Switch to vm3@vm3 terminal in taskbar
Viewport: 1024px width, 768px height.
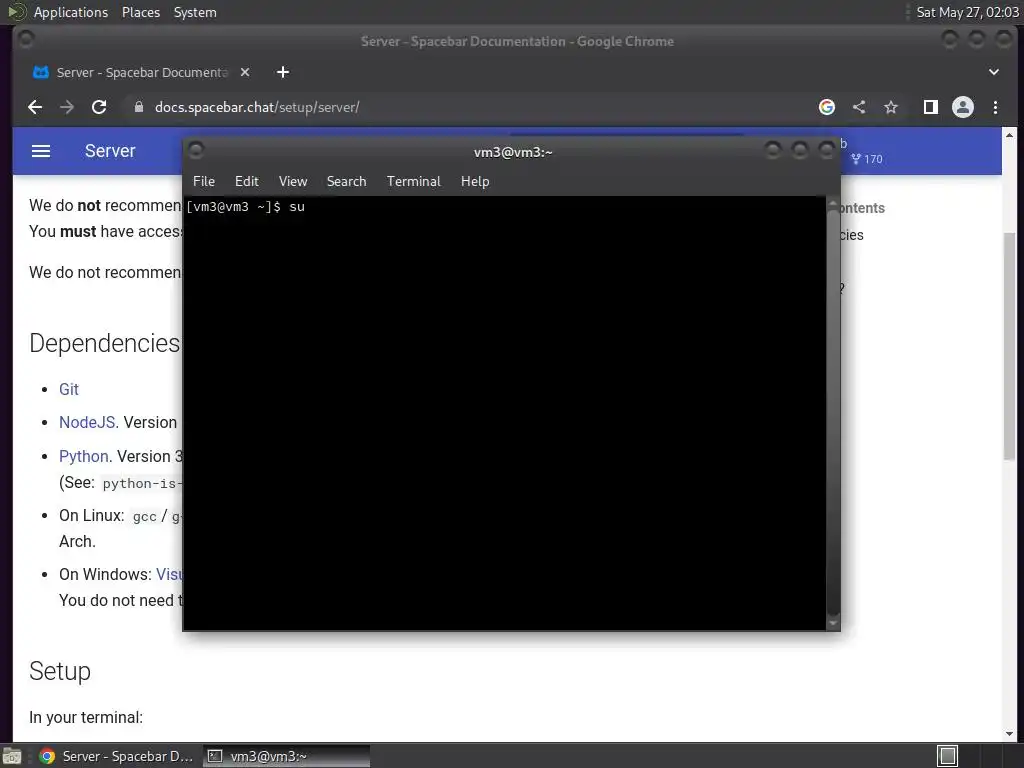click(x=286, y=756)
